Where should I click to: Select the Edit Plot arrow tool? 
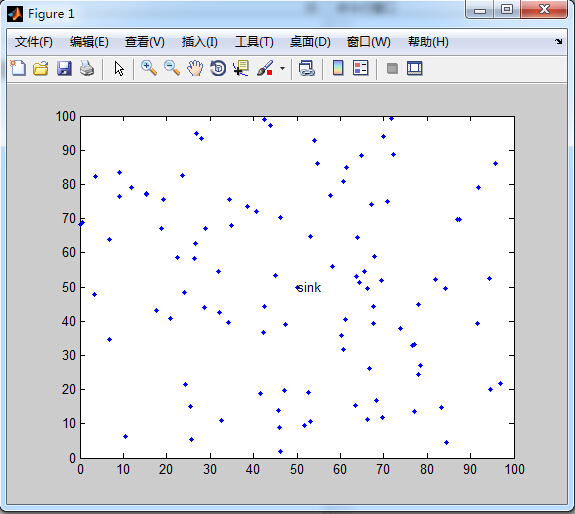(x=119, y=68)
